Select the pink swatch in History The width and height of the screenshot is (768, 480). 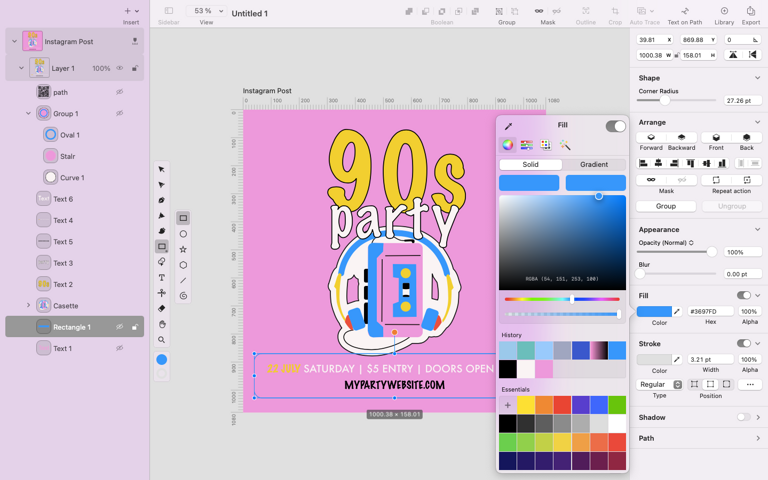tap(544, 369)
